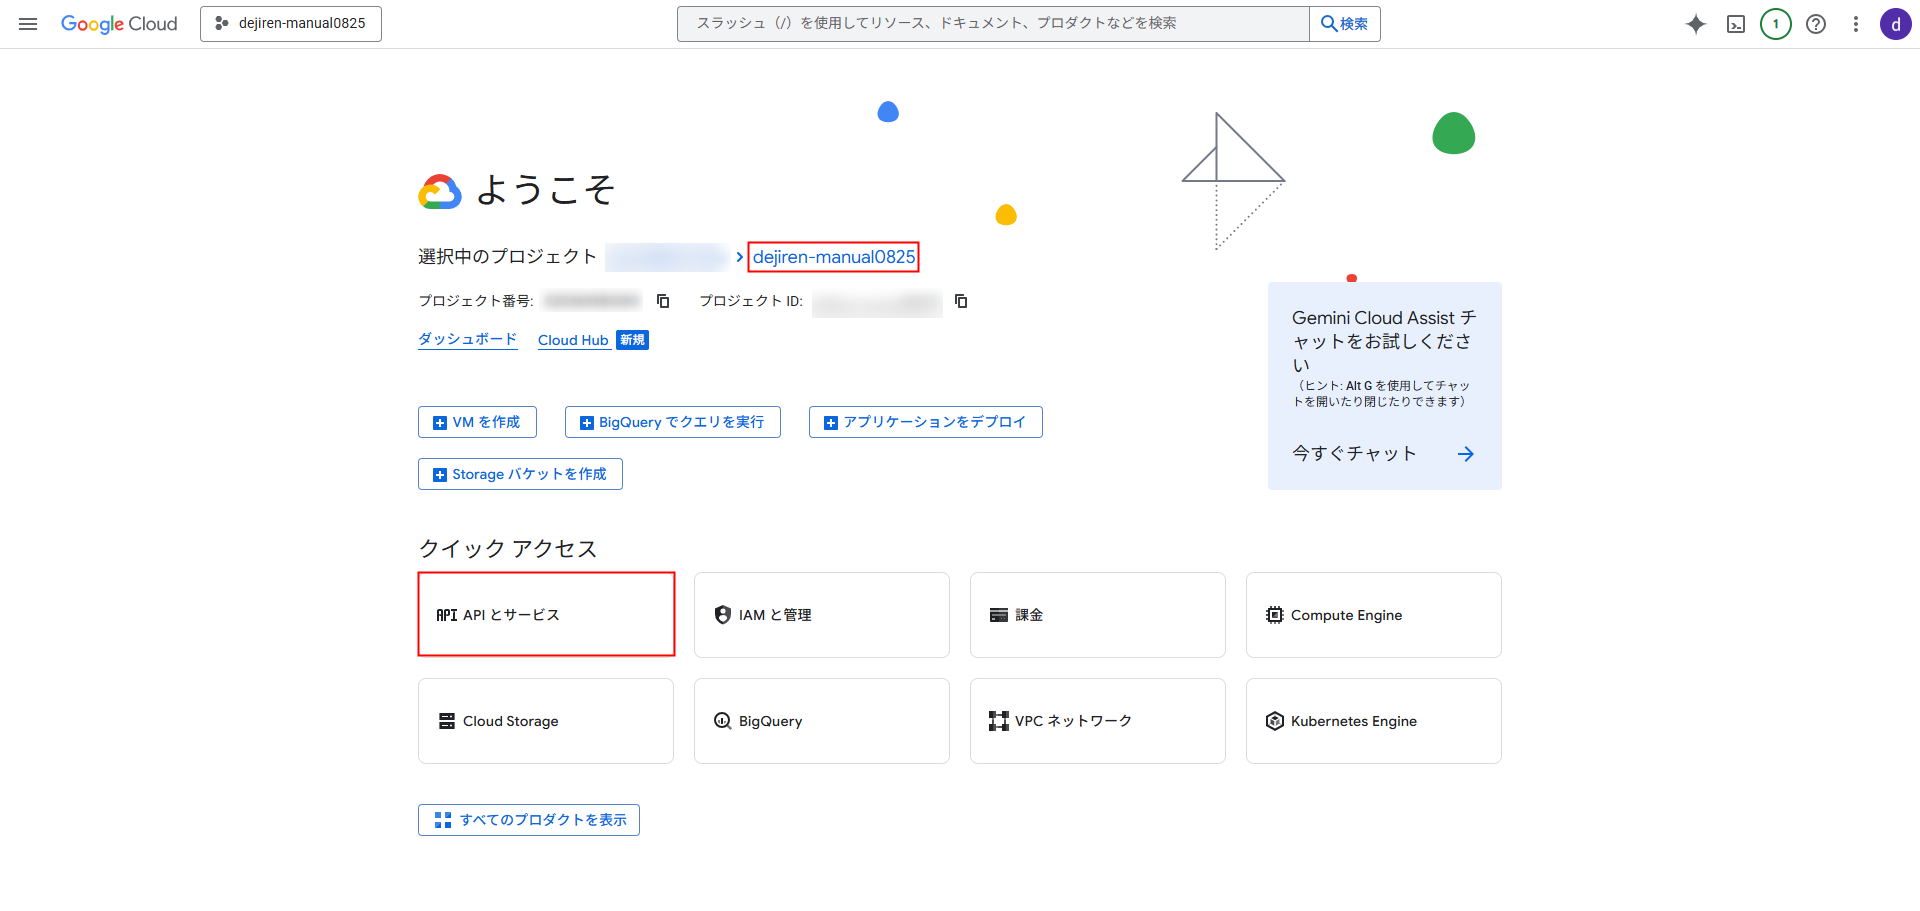Image resolution: width=1920 pixels, height=911 pixels.
Task: Click dejiren-manual0825 project name link
Action: (x=833, y=257)
